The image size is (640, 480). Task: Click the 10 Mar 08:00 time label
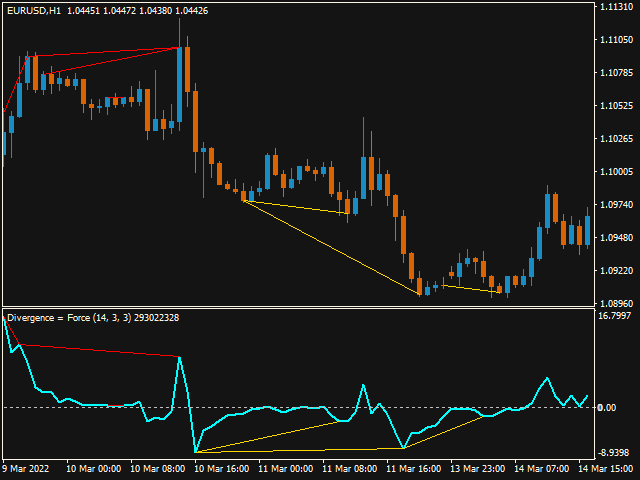coord(158,468)
